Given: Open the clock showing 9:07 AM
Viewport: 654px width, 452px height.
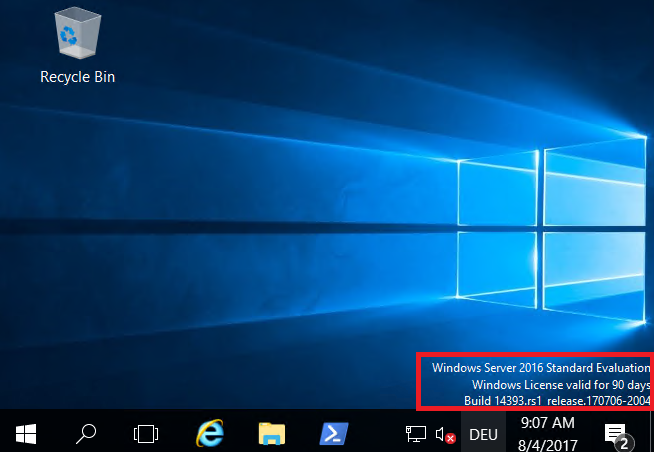Looking at the screenshot, I should pyautogui.click(x=548, y=434).
